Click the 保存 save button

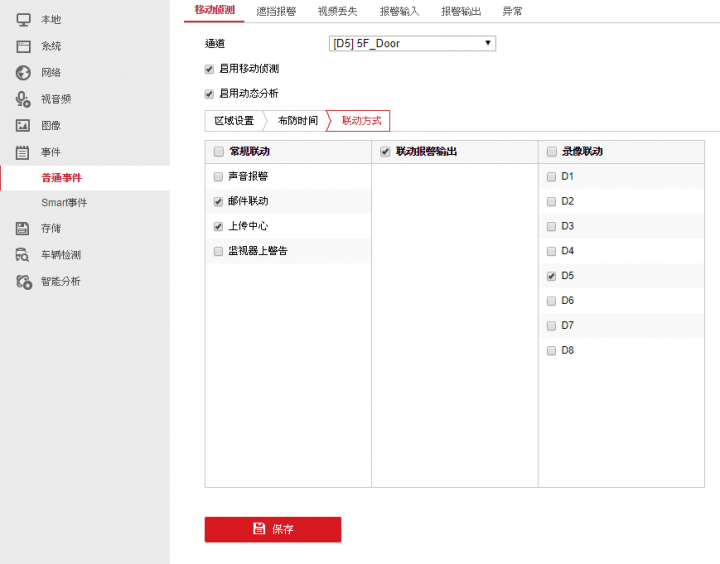pyautogui.click(x=273, y=530)
